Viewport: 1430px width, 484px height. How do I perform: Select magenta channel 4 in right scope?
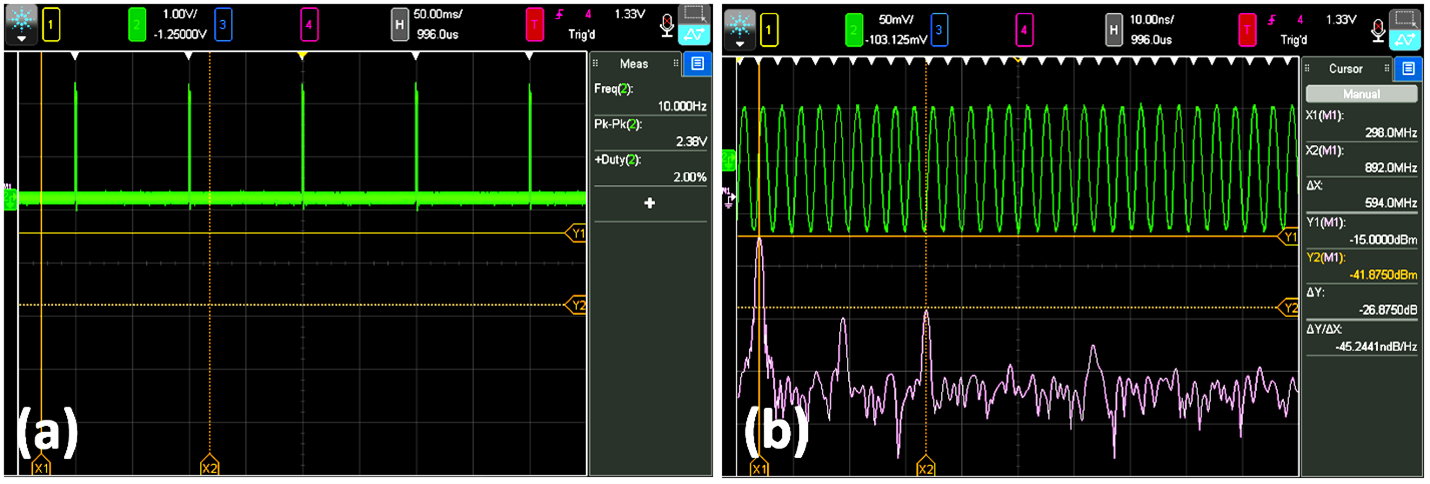pyautogui.click(x=1024, y=30)
